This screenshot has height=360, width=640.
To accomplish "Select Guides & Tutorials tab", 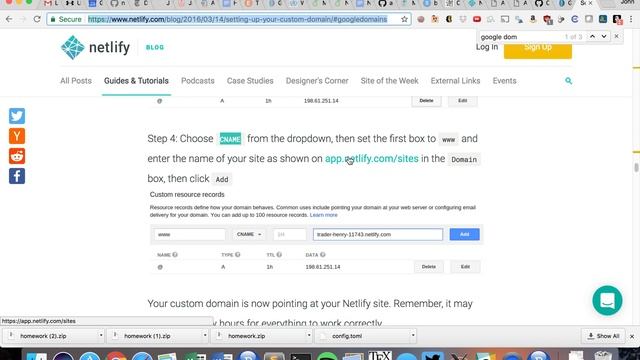I will (x=136, y=81).
